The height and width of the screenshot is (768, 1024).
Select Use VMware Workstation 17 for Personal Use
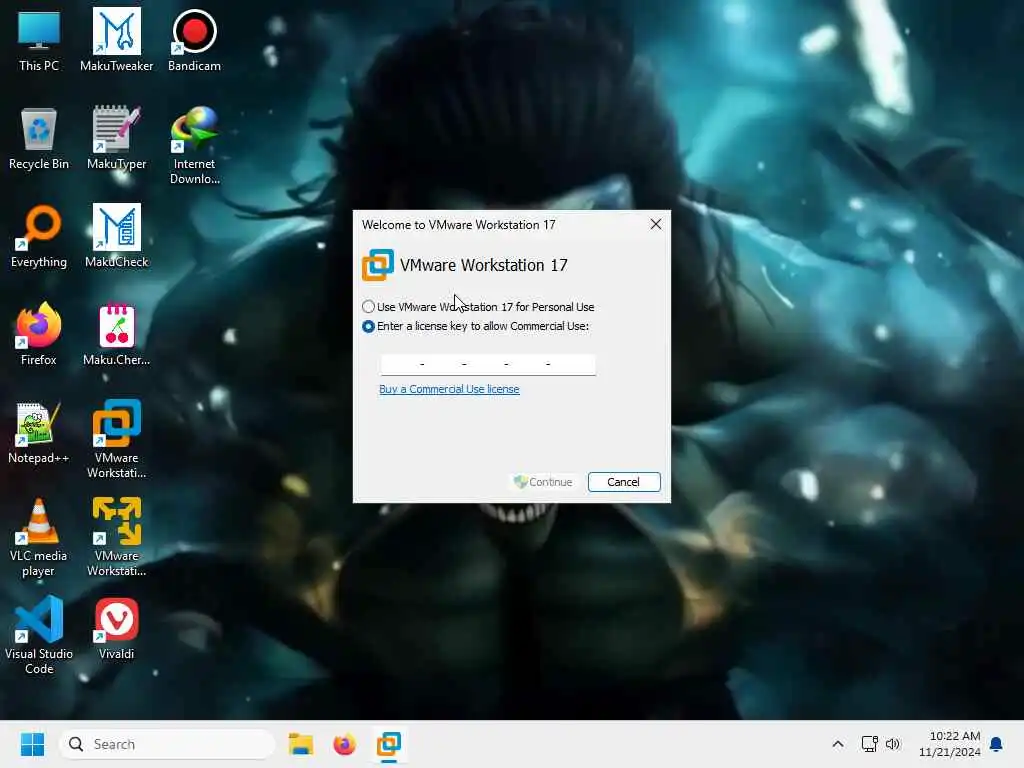(x=478, y=307)
